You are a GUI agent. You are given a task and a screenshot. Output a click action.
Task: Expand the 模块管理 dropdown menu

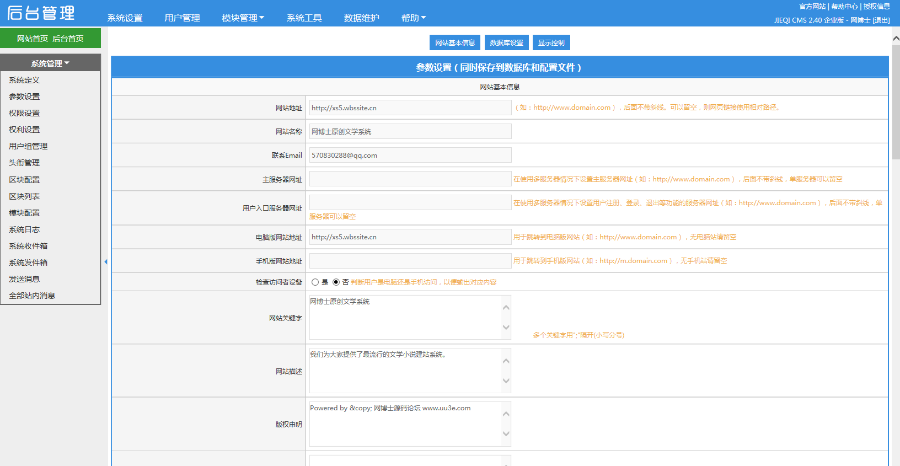(x=242, y=18)
